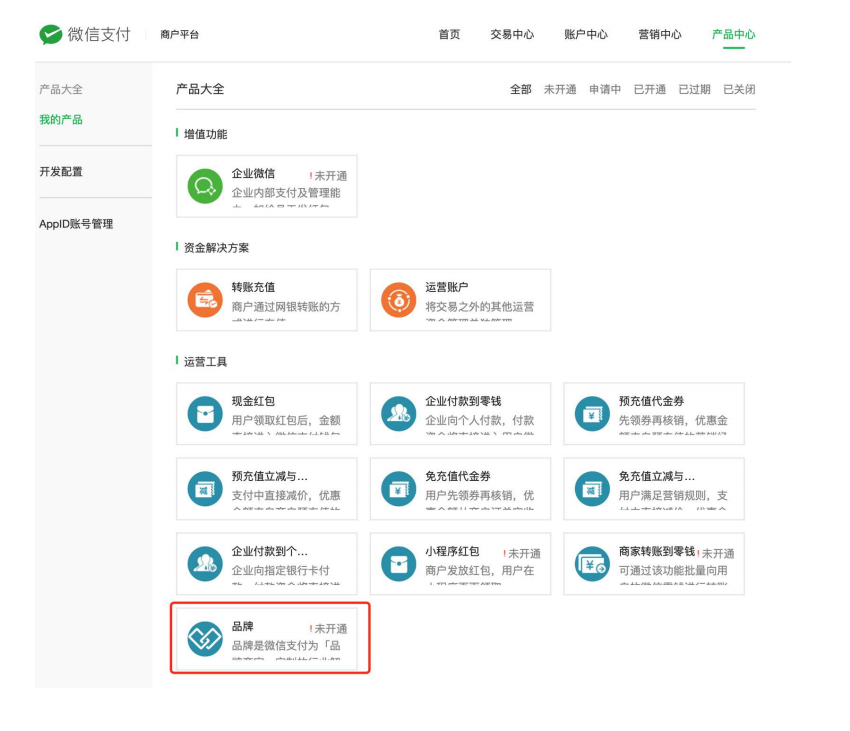Screen dimensions: 850x731
Task: Click description 支付中直接减价，优惠
Action: (286, 495)
